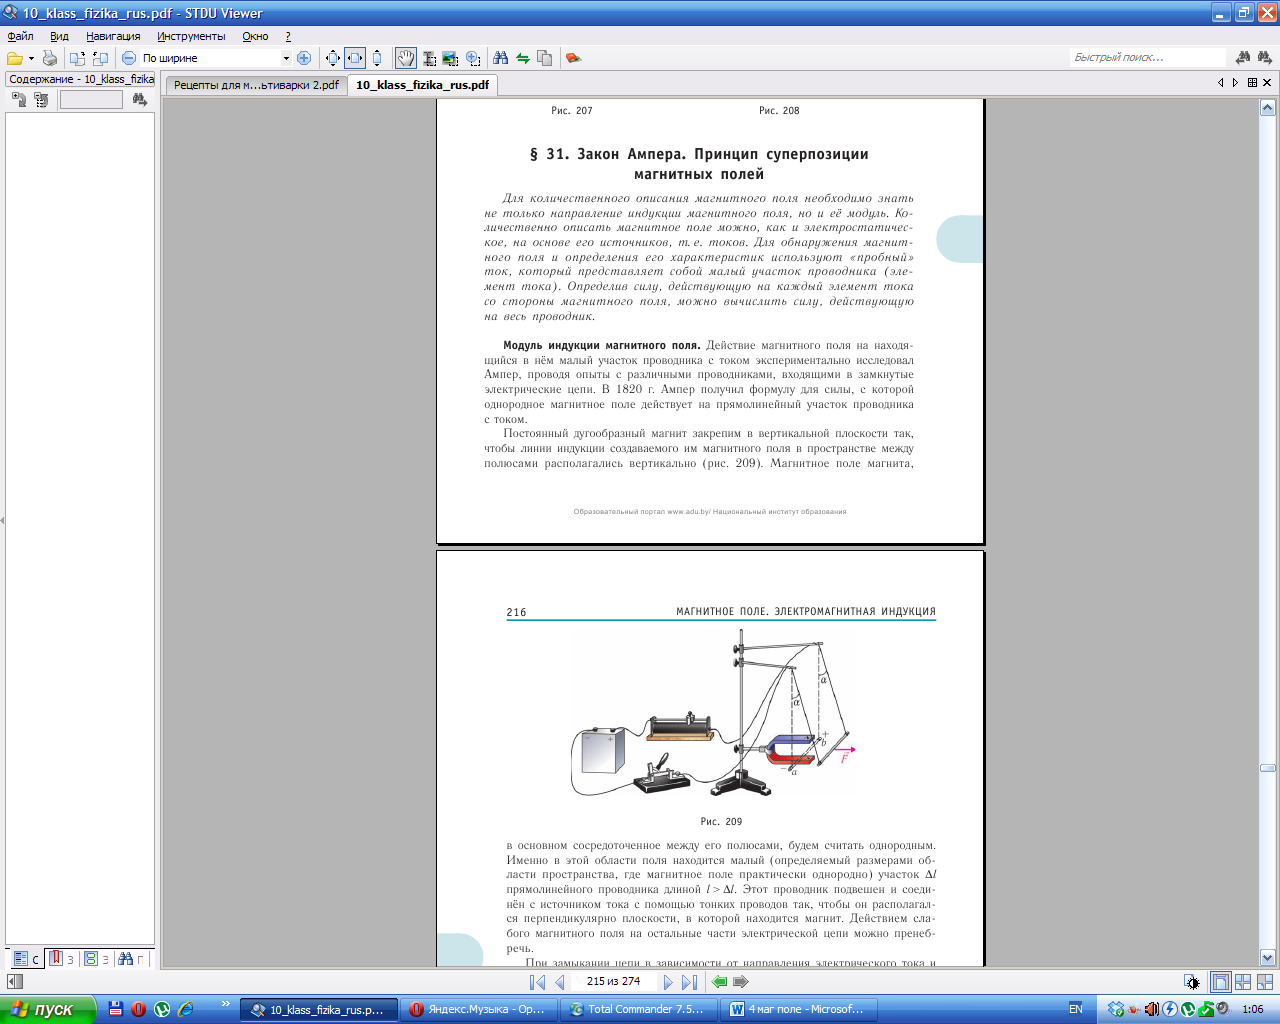The image size is (1280, 1024).
Task: Open the Окно menu
Action: click(255, 36)
